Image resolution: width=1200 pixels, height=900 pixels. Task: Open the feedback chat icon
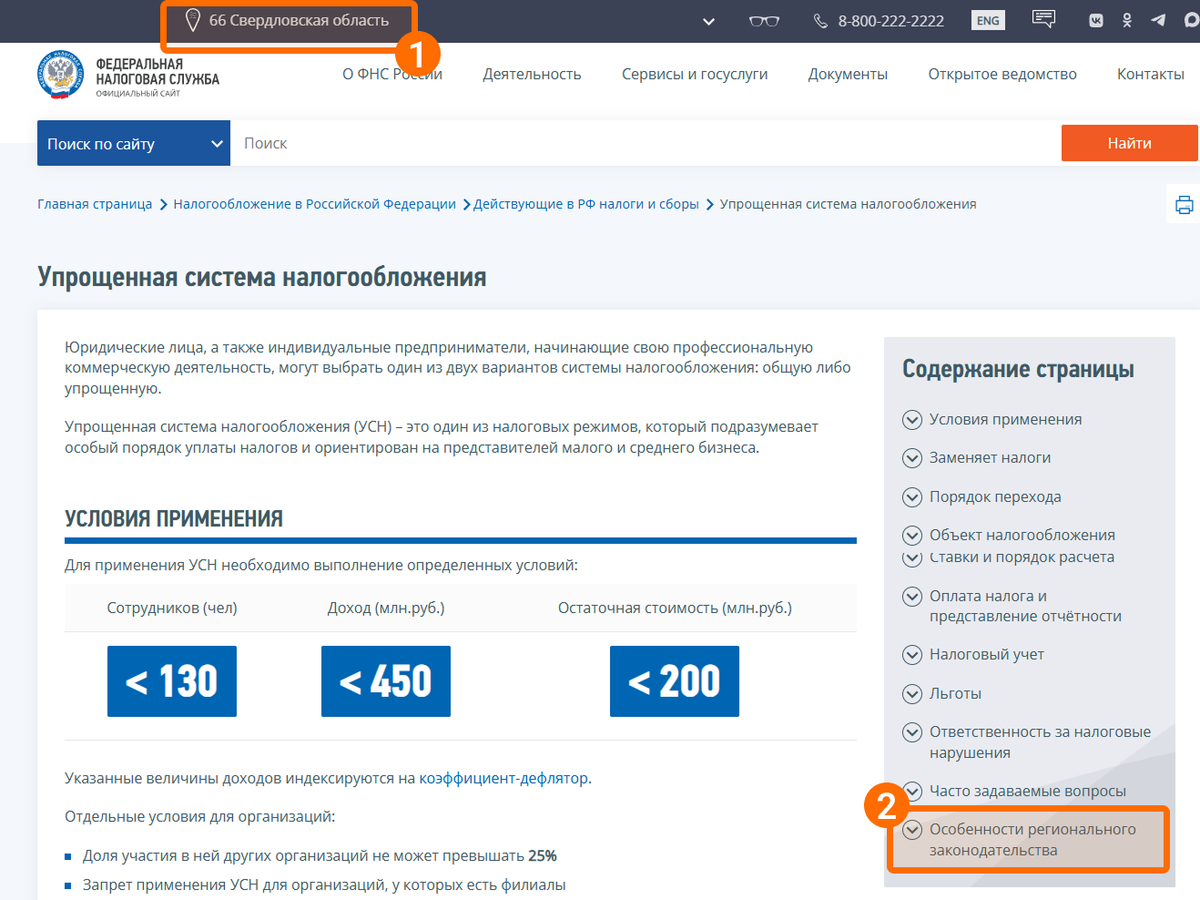pos(1043,19)
